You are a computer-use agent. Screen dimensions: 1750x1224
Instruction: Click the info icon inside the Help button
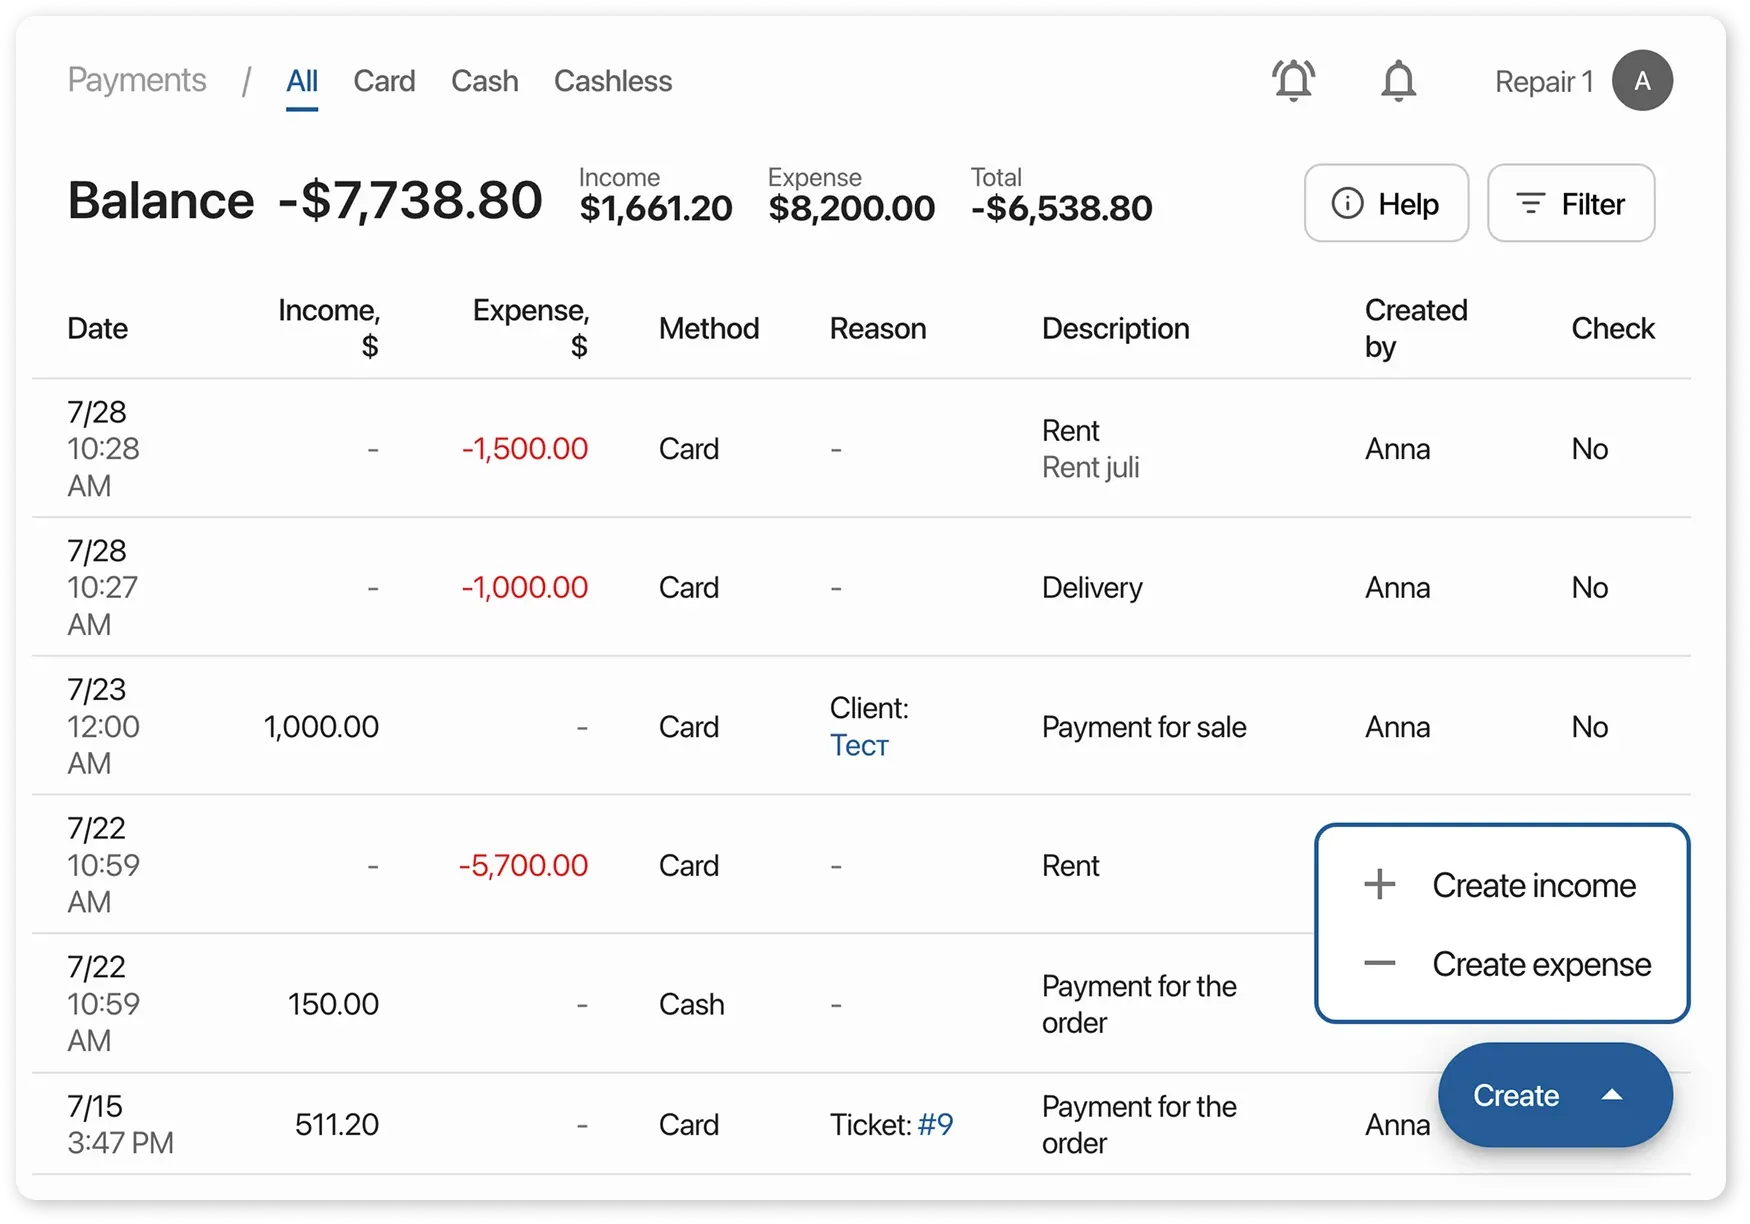(x=1347, y=203)
